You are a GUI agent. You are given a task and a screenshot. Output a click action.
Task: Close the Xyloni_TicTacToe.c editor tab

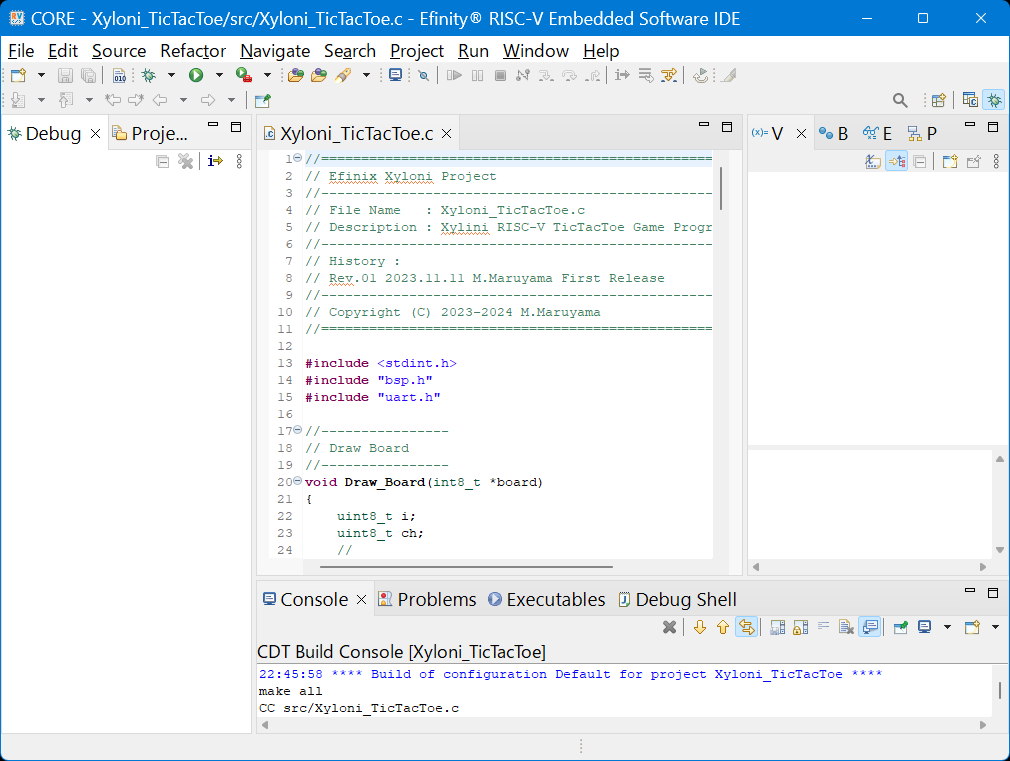(x=446, y=134)
